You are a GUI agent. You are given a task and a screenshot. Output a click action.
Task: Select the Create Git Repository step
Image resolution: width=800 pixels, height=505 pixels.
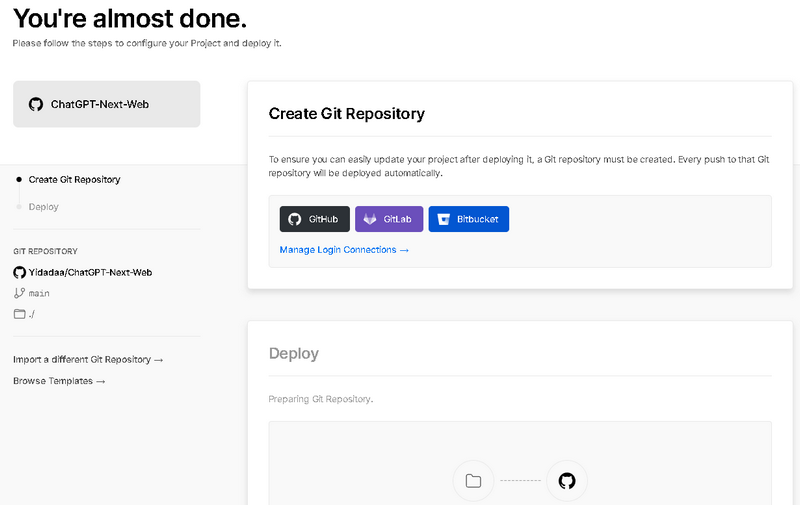(74, 180)
